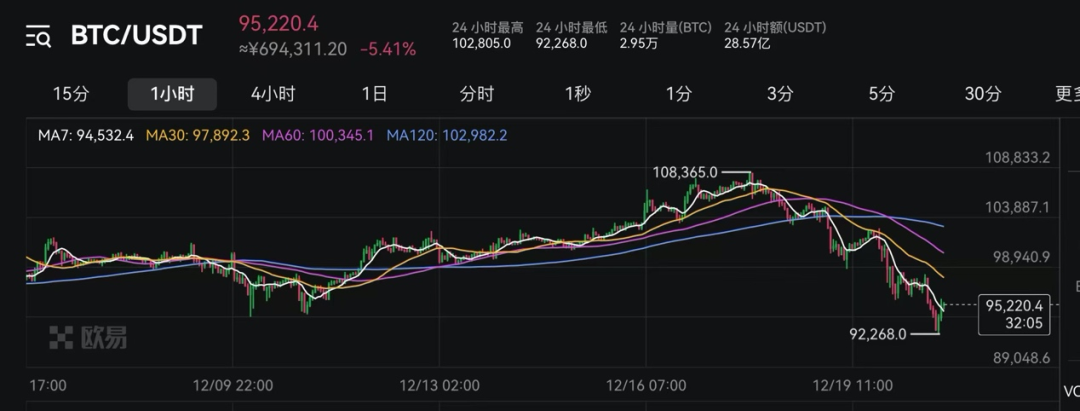Click the 89,048.6 price axis label

click(1021, 357)
